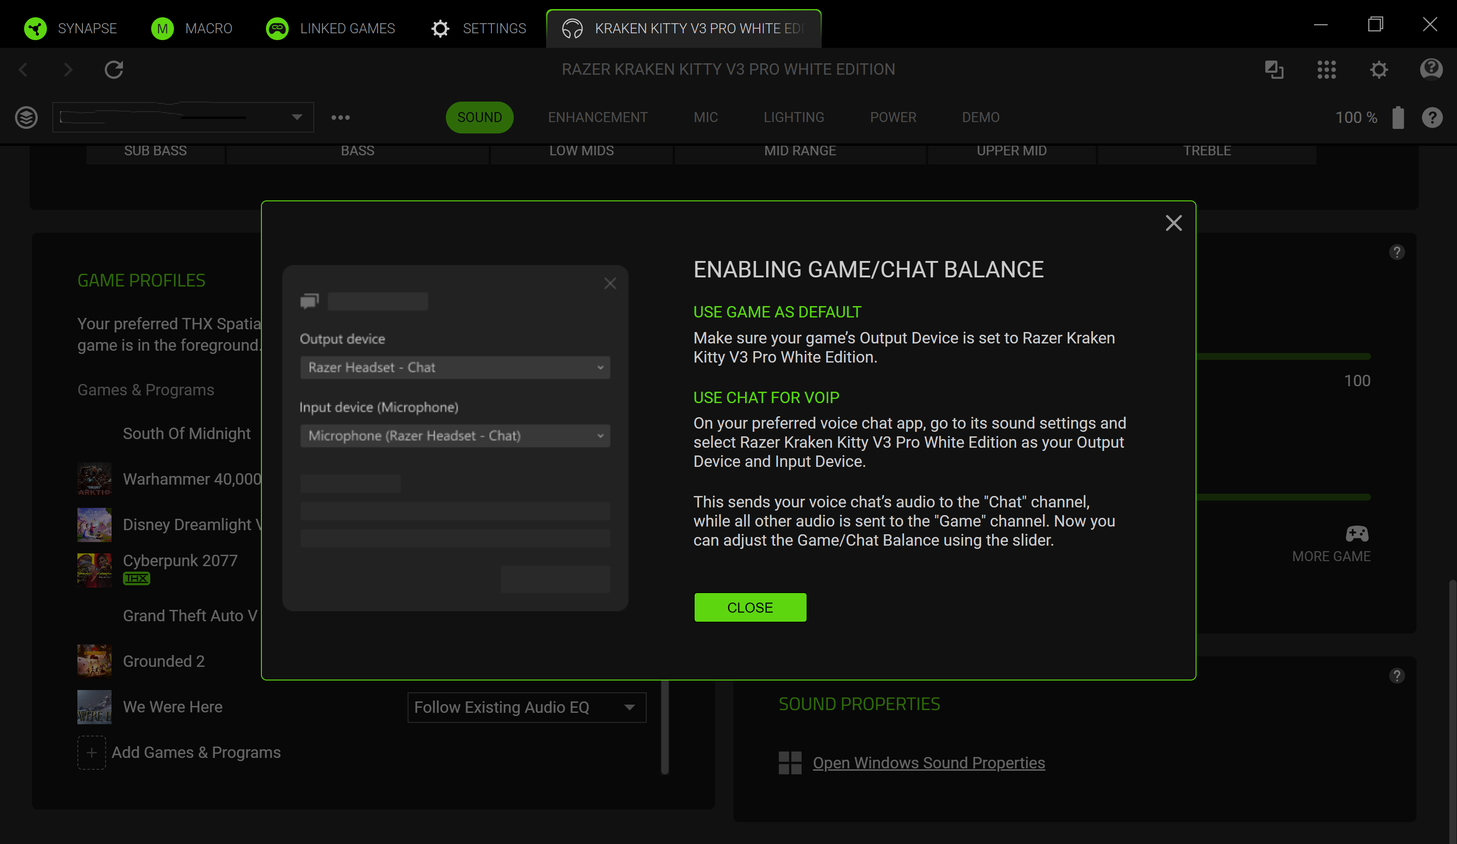This screenshot has height=844, width=1457.
Task: Select South Of Midnight game profile
Action: pyautogui.click(x=187, y=433)
